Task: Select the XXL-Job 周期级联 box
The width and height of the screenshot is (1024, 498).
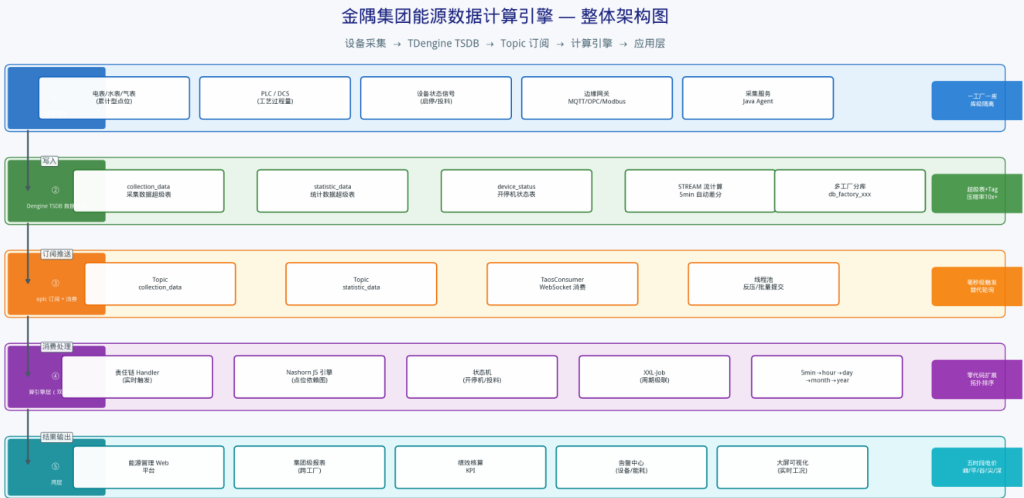Action: point(654,377)
